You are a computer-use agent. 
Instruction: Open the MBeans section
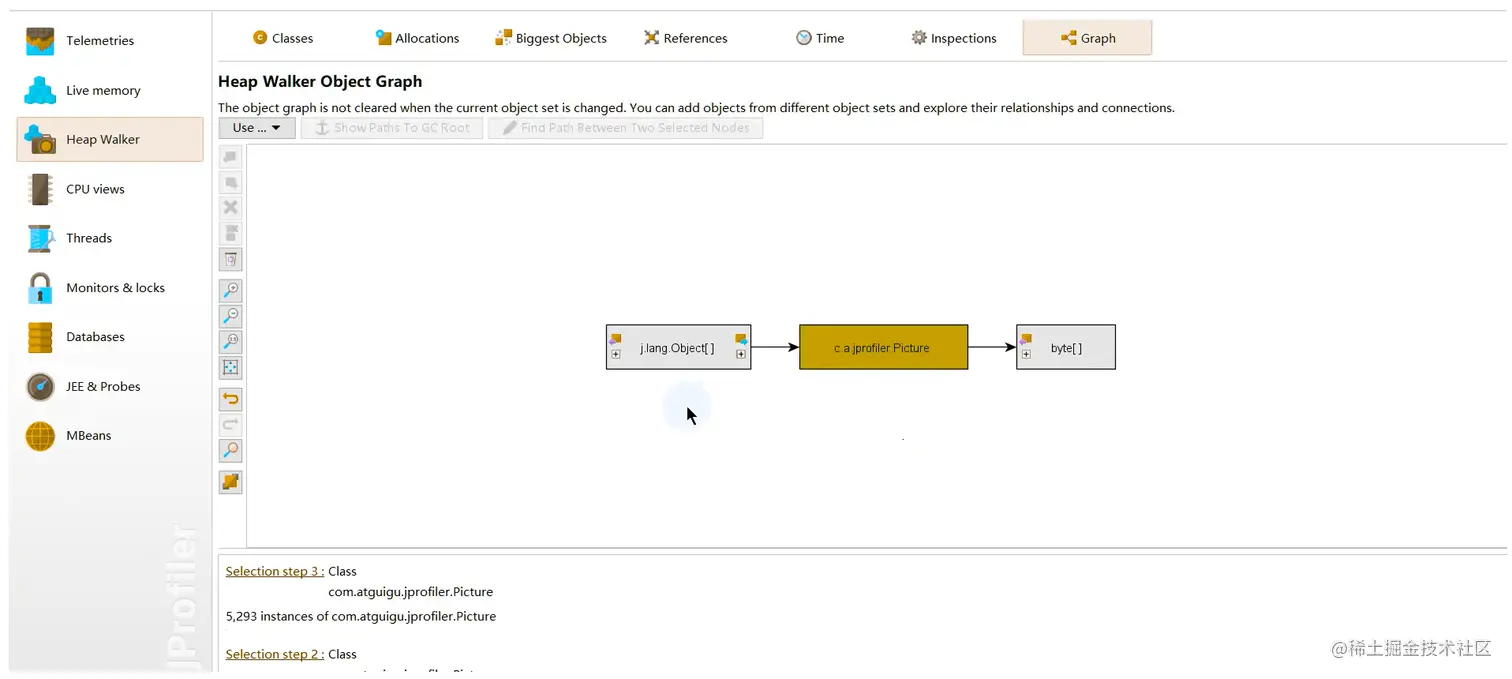click(110, 436)
